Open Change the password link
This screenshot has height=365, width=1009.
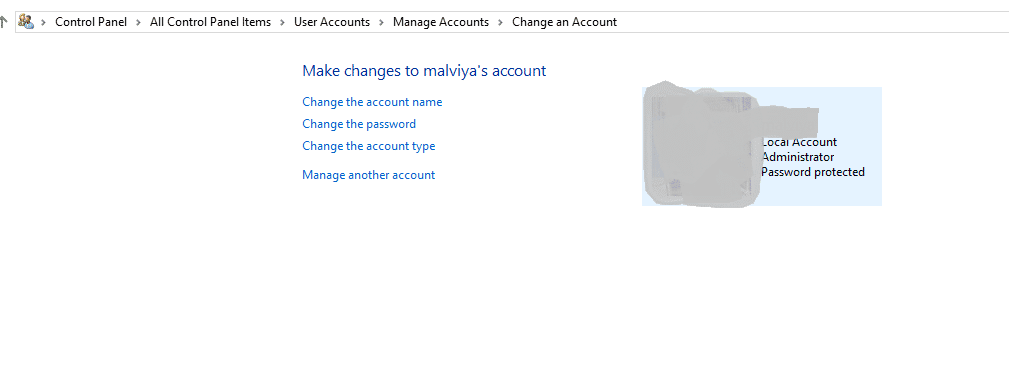pyautogui.click(x=359, y=124)
